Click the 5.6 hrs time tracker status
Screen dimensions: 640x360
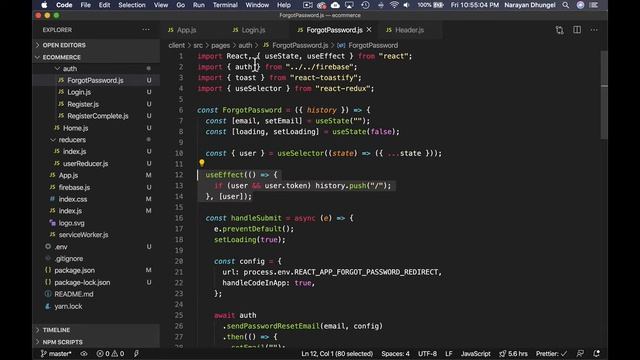[513, 353]
